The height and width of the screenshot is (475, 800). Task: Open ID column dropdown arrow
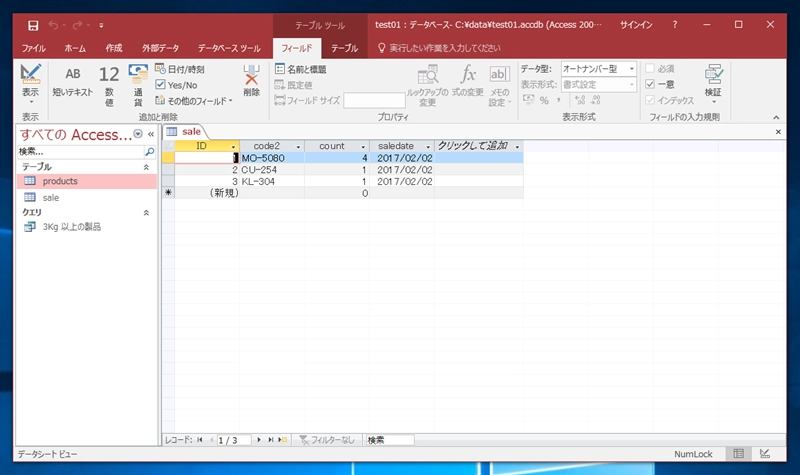(x=233, y=146)
